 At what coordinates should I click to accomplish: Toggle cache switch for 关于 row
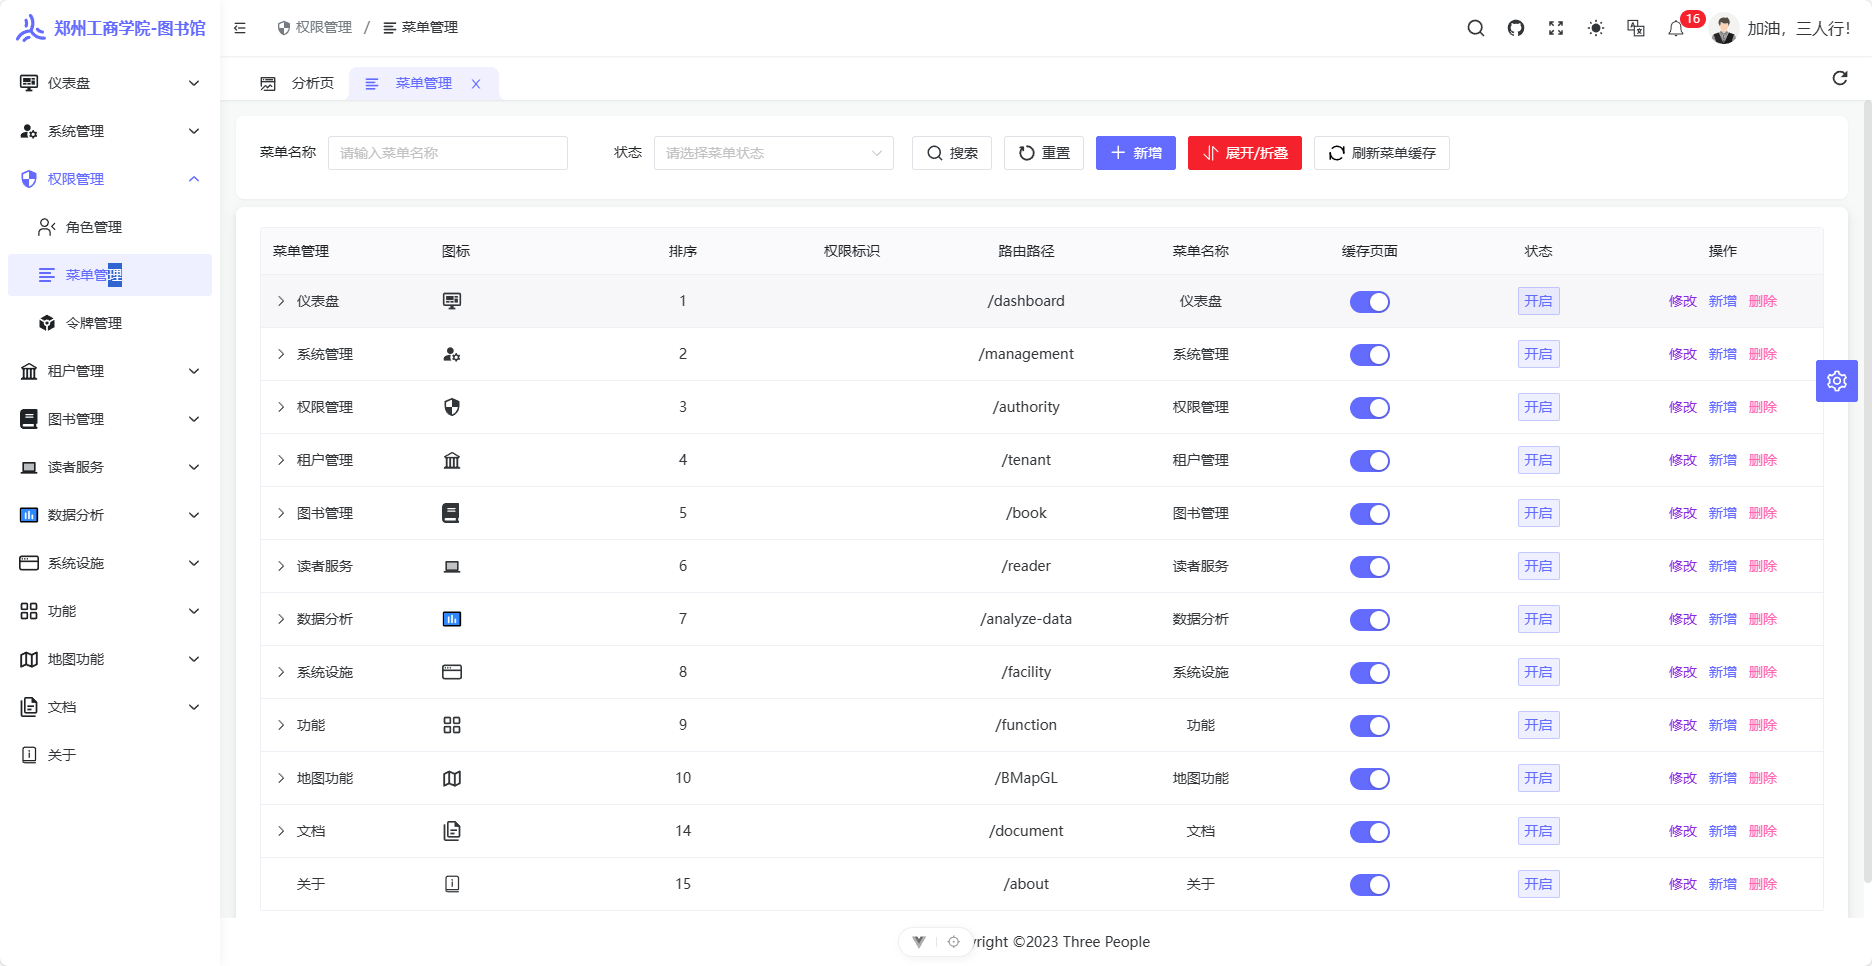click(x=1370, y=885)
